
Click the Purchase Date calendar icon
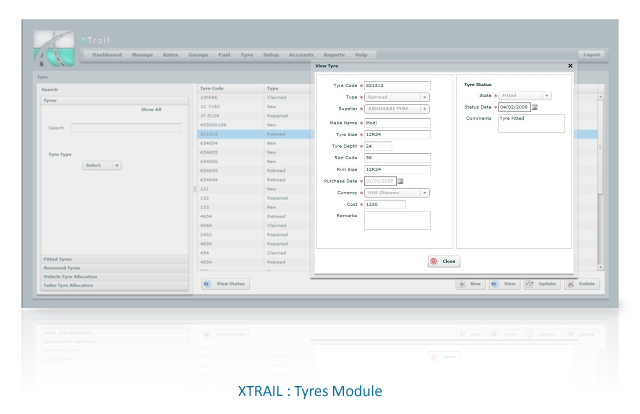[400, 181]
